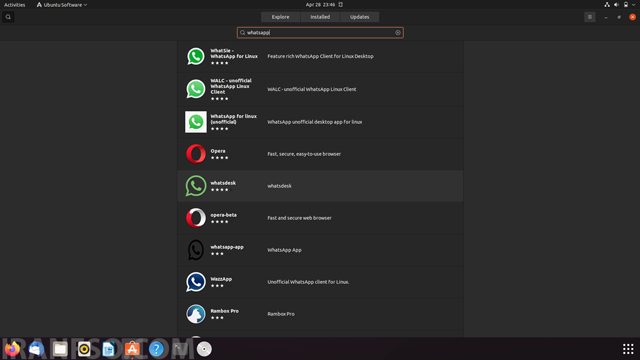
Task: Select the WALC unofficial WhatsApp client icon
Action: (x=196, y=89)
